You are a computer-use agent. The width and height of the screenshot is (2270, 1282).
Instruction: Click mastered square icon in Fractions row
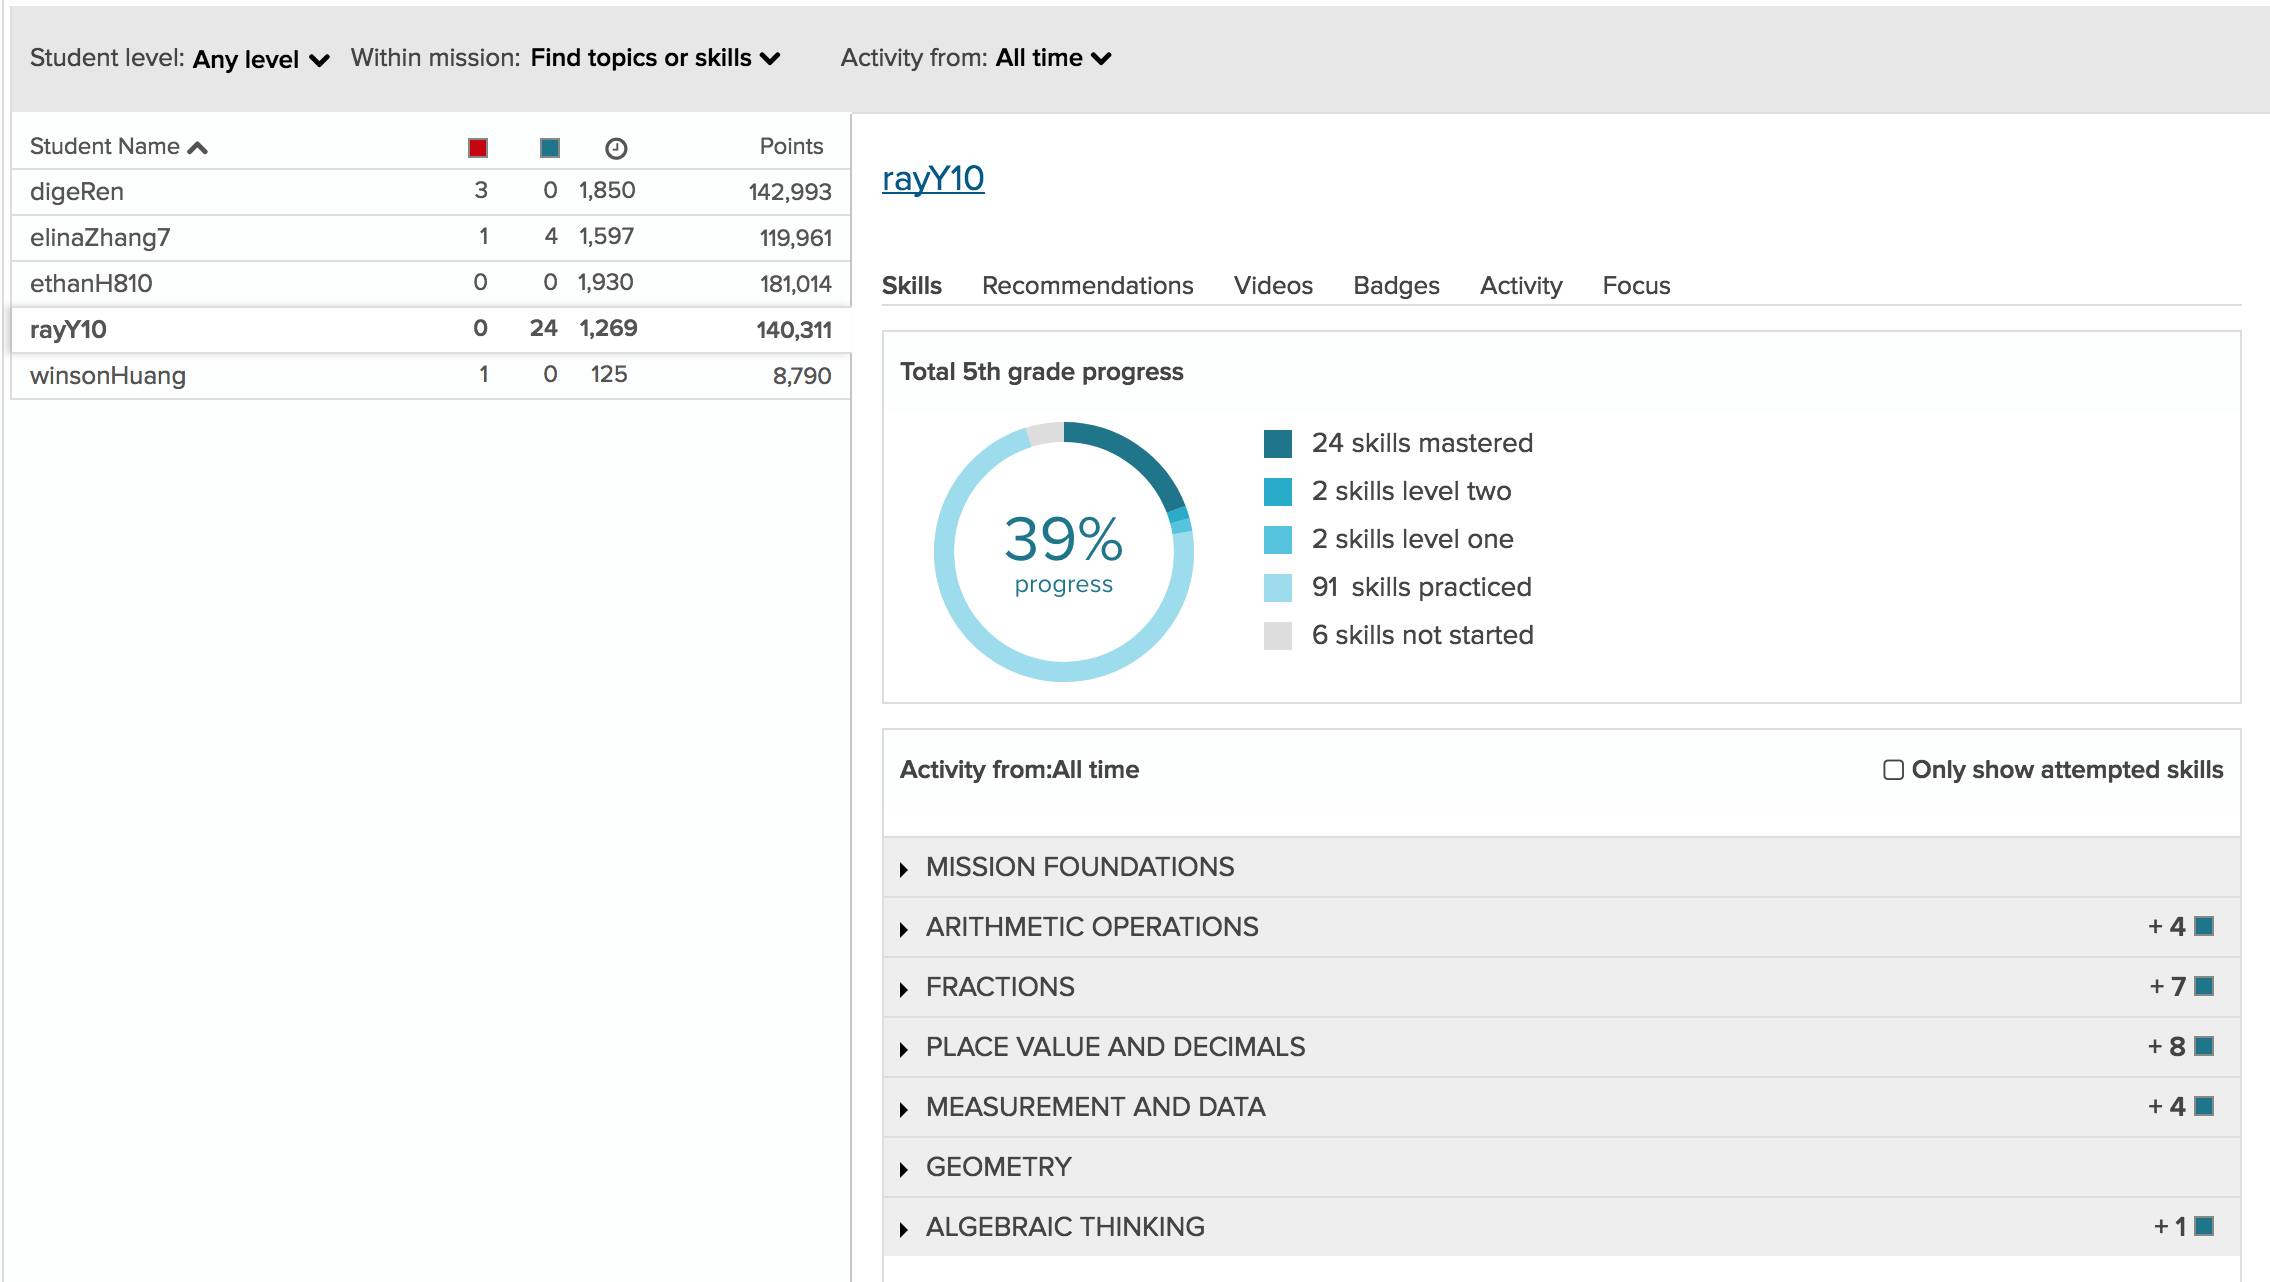pos(2204,986)
